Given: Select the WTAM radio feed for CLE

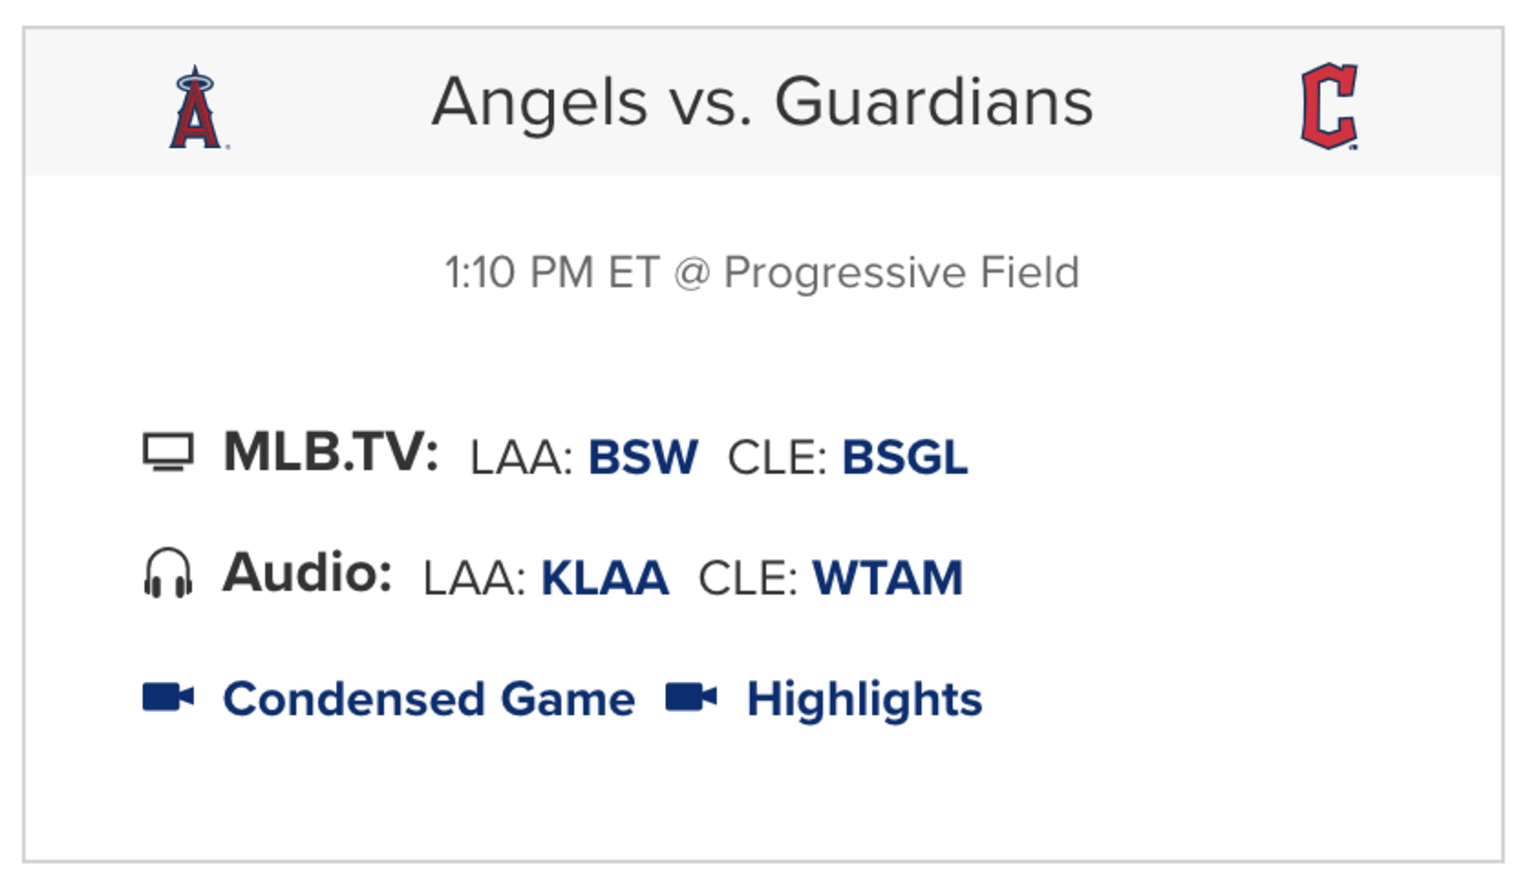Looking at the screenshot, I should pyautogui.click(x=886, y=578).
